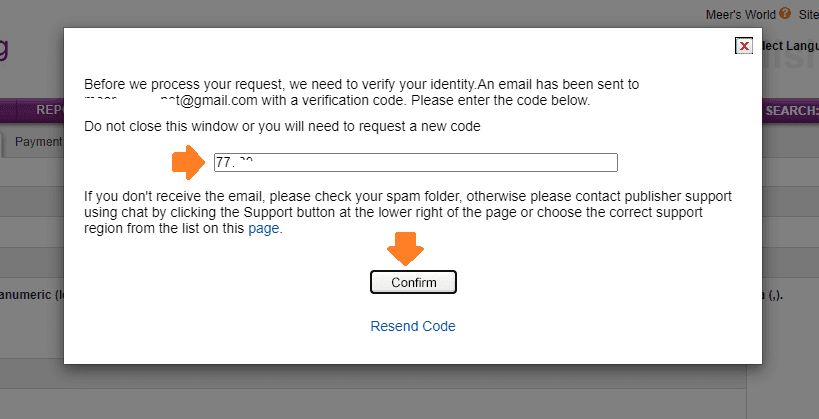Open the Meer's World account link
The image size is (819, 419).
coord(741,15)
